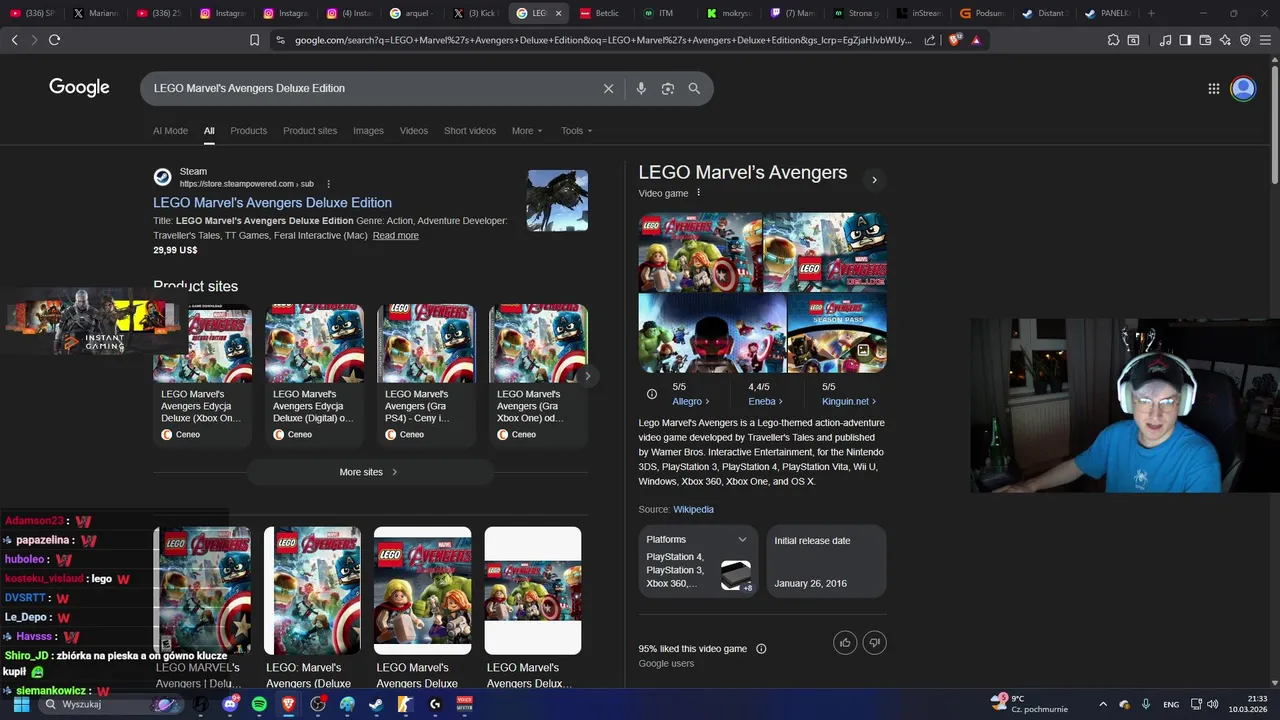Open Steam result three-dot options
Image resolution: width=1280 pixels, height=720 pixels.
pos(328,184)
